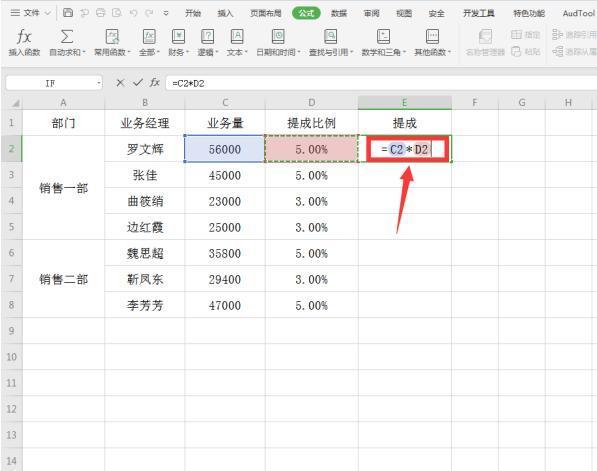Expand the Text functions dropdown arrow
This screenshot has height=471, width=597.
click(x=246, y=52)
